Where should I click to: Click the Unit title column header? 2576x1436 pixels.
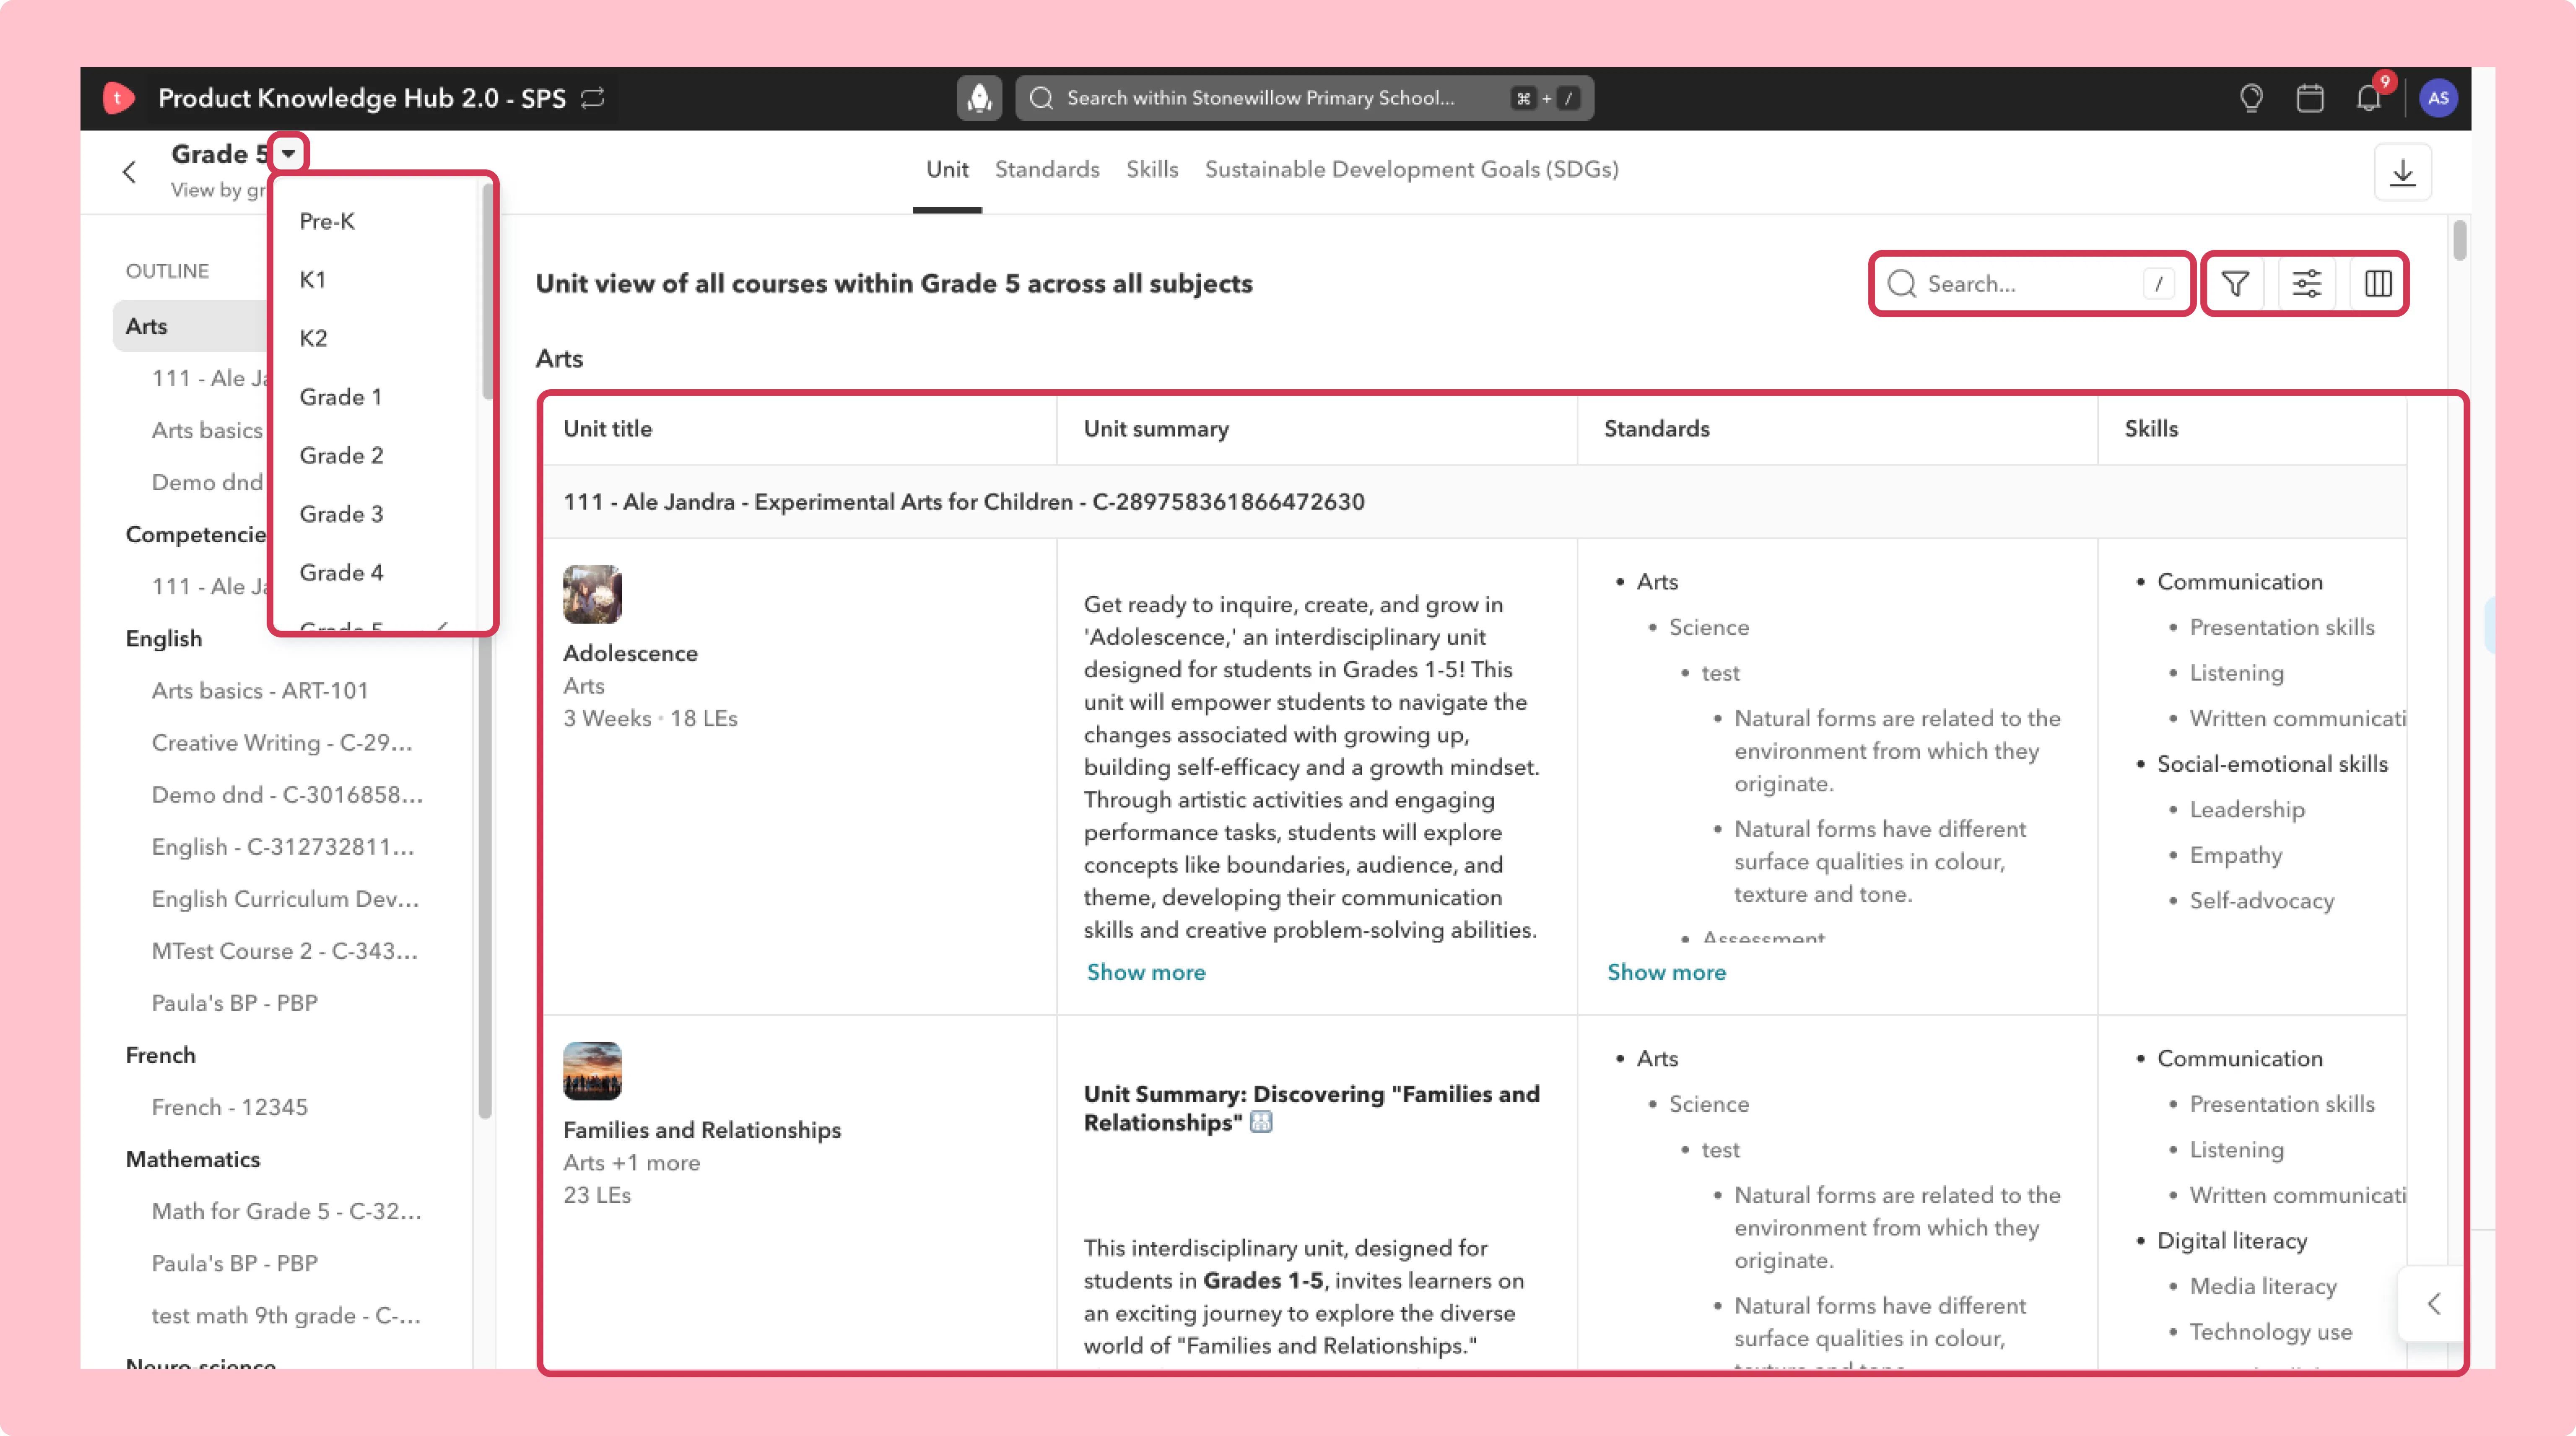[608, 429]
